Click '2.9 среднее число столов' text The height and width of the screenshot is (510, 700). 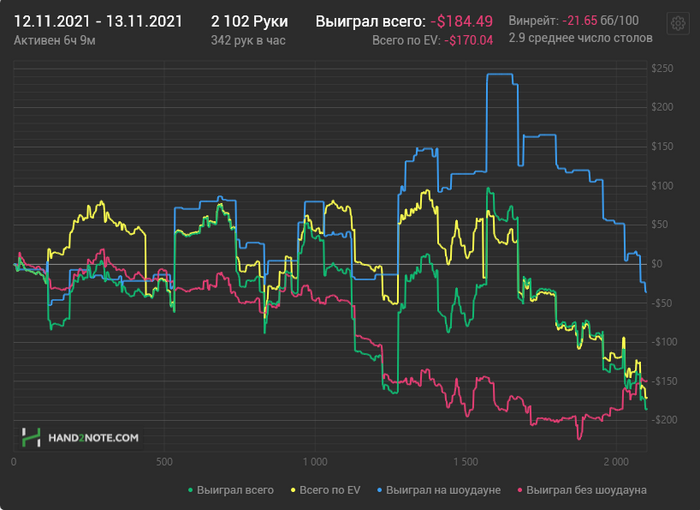[580, 38]
